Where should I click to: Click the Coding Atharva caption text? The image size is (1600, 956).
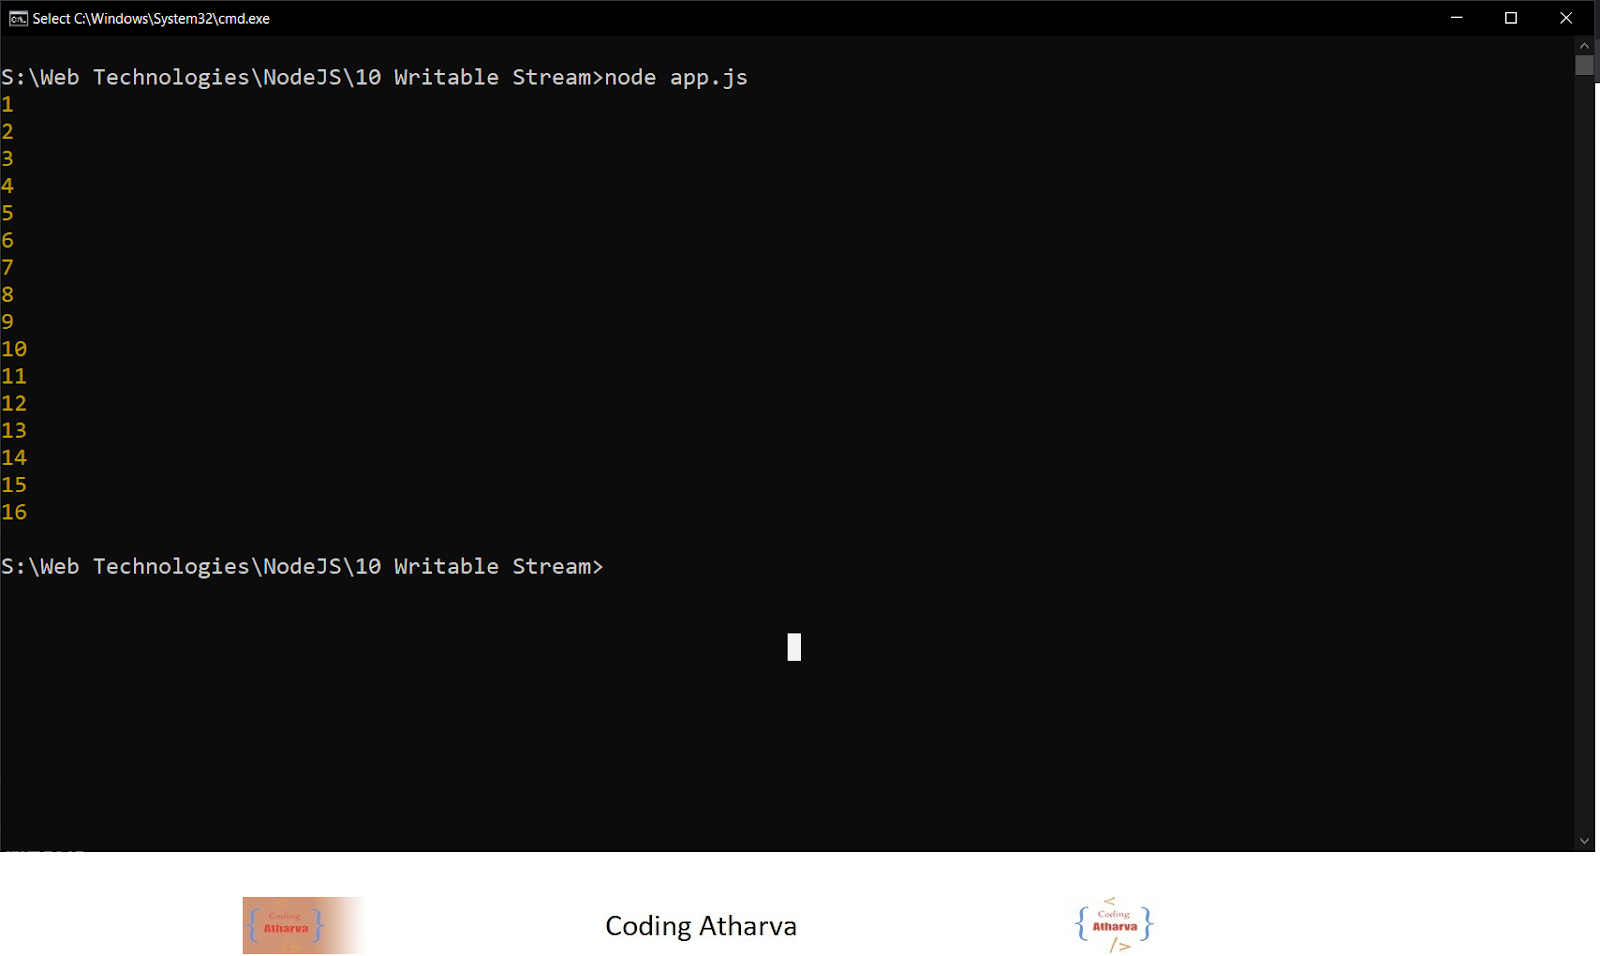pyautogui.click(x=701, y=925)
